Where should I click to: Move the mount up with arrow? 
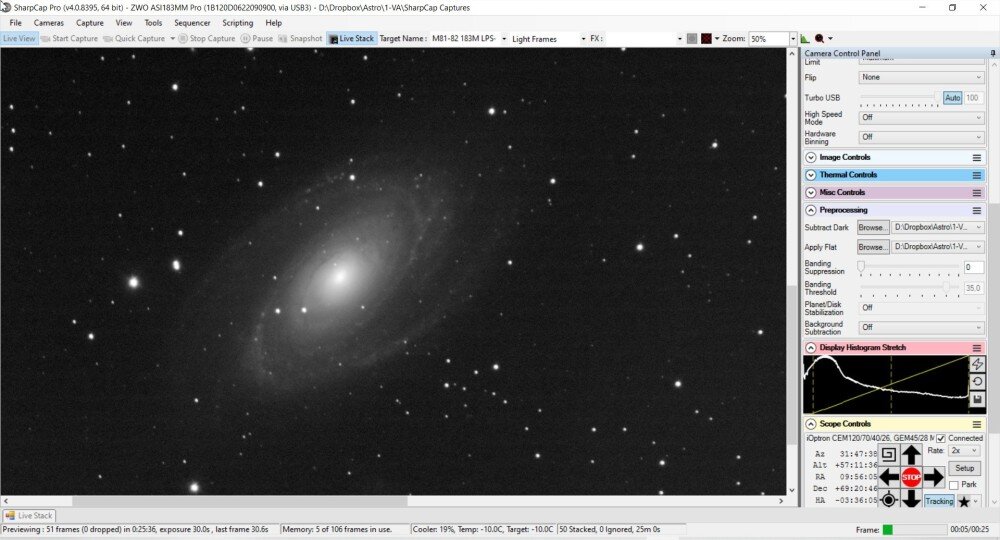point(911,455)
